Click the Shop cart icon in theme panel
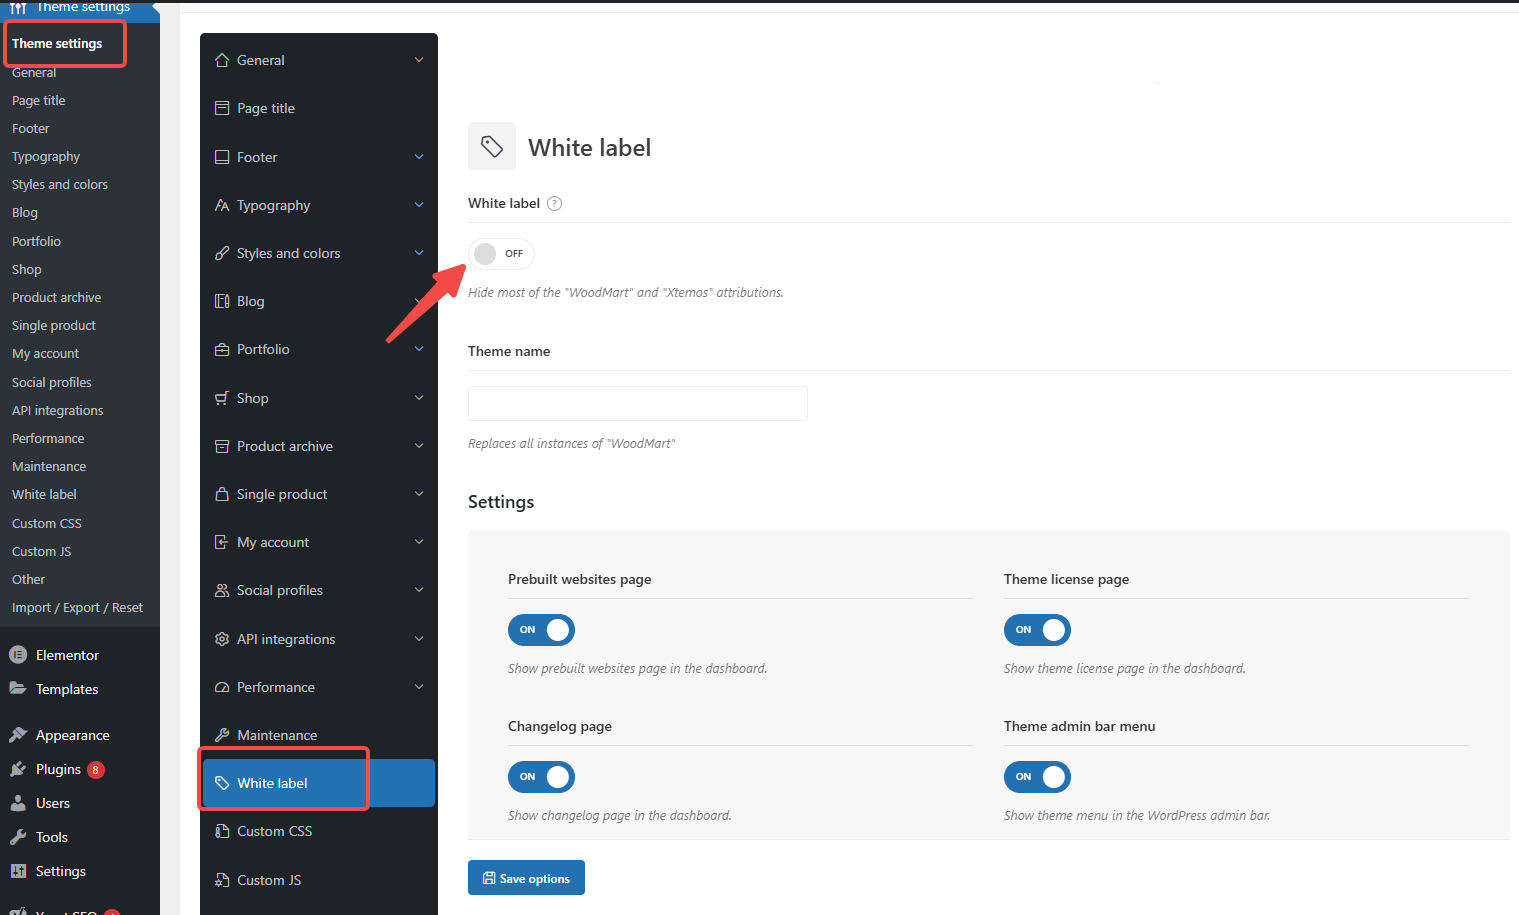Viewport: 1519px width, 915px height. pyautogui.click(x=222, y=398)
